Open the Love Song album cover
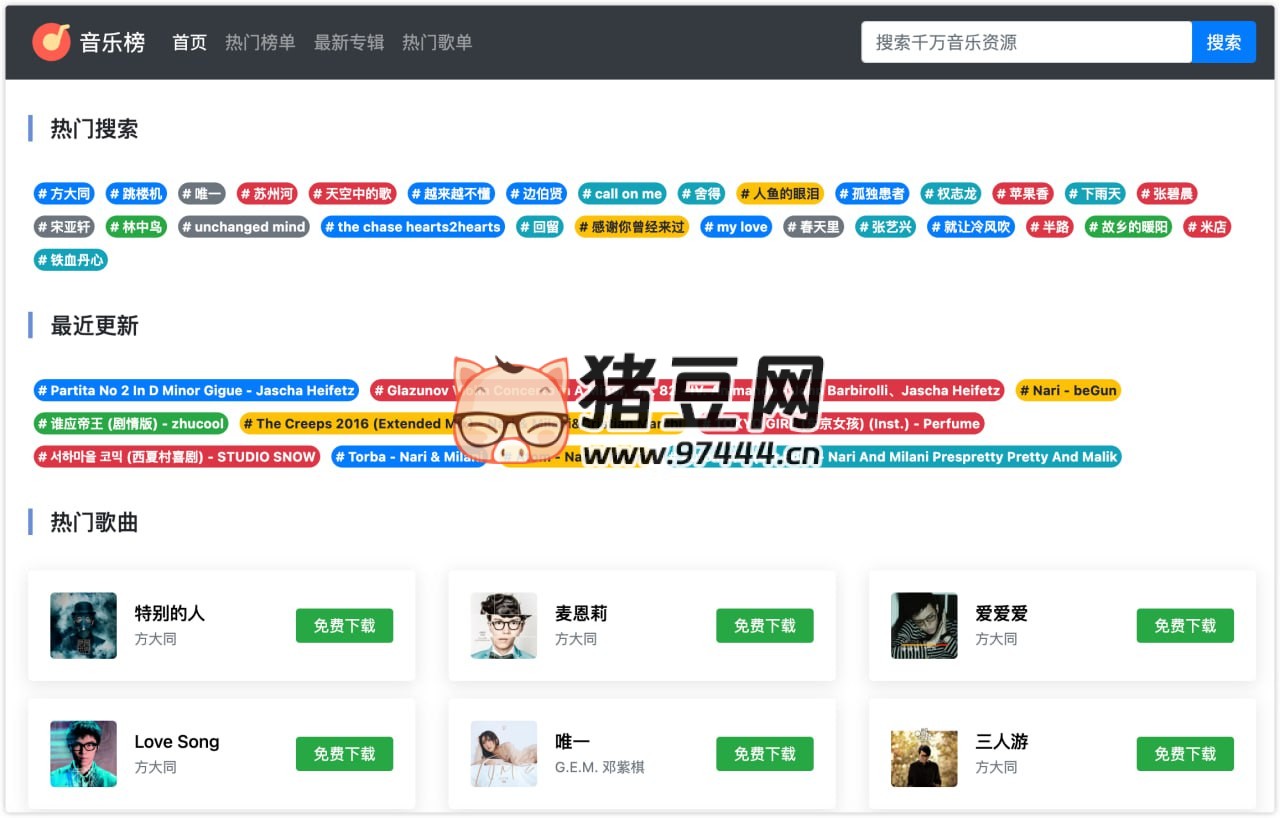Screen dimensions: 1280x818 pyautogui.click(x=83, y=753)
